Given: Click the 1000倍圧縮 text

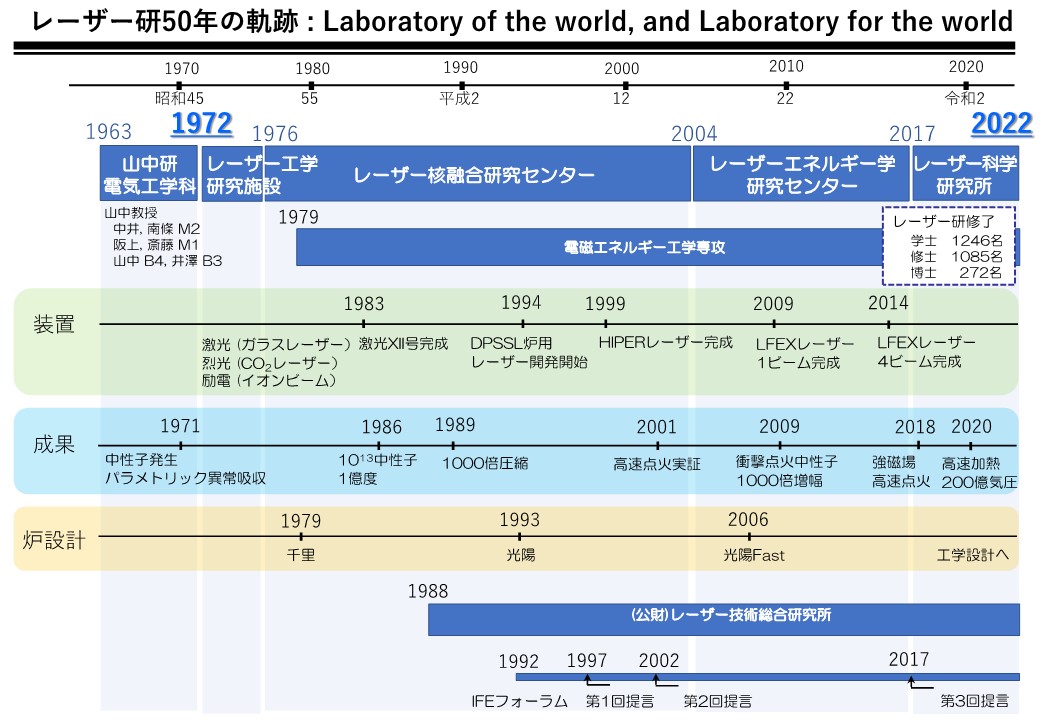Looking at the screenshot, I should [x=485, y=463].
